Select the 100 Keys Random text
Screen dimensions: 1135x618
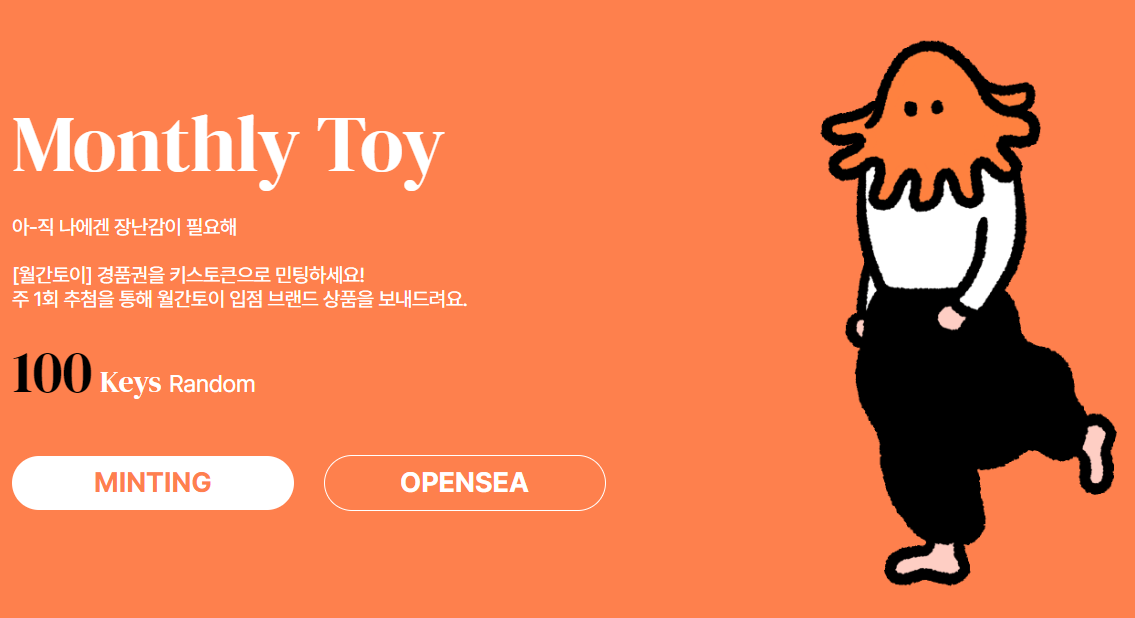134,375
